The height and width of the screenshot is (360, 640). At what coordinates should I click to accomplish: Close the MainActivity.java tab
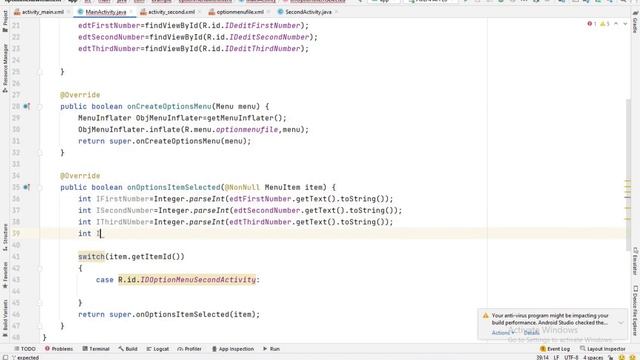(x=131, y=12)
